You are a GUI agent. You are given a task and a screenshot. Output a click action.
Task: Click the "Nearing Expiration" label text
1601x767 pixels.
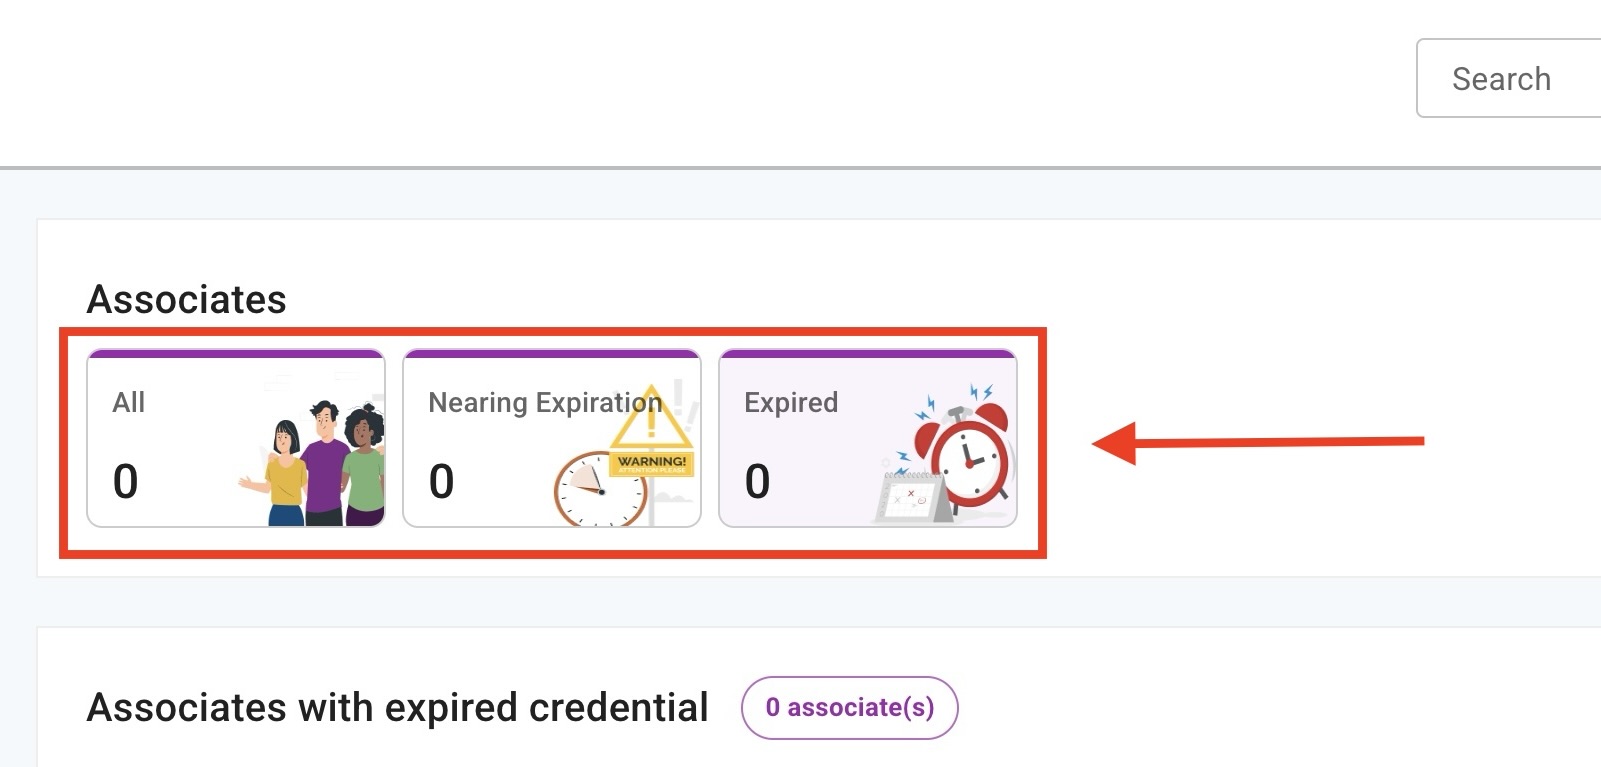pos(544,402)
